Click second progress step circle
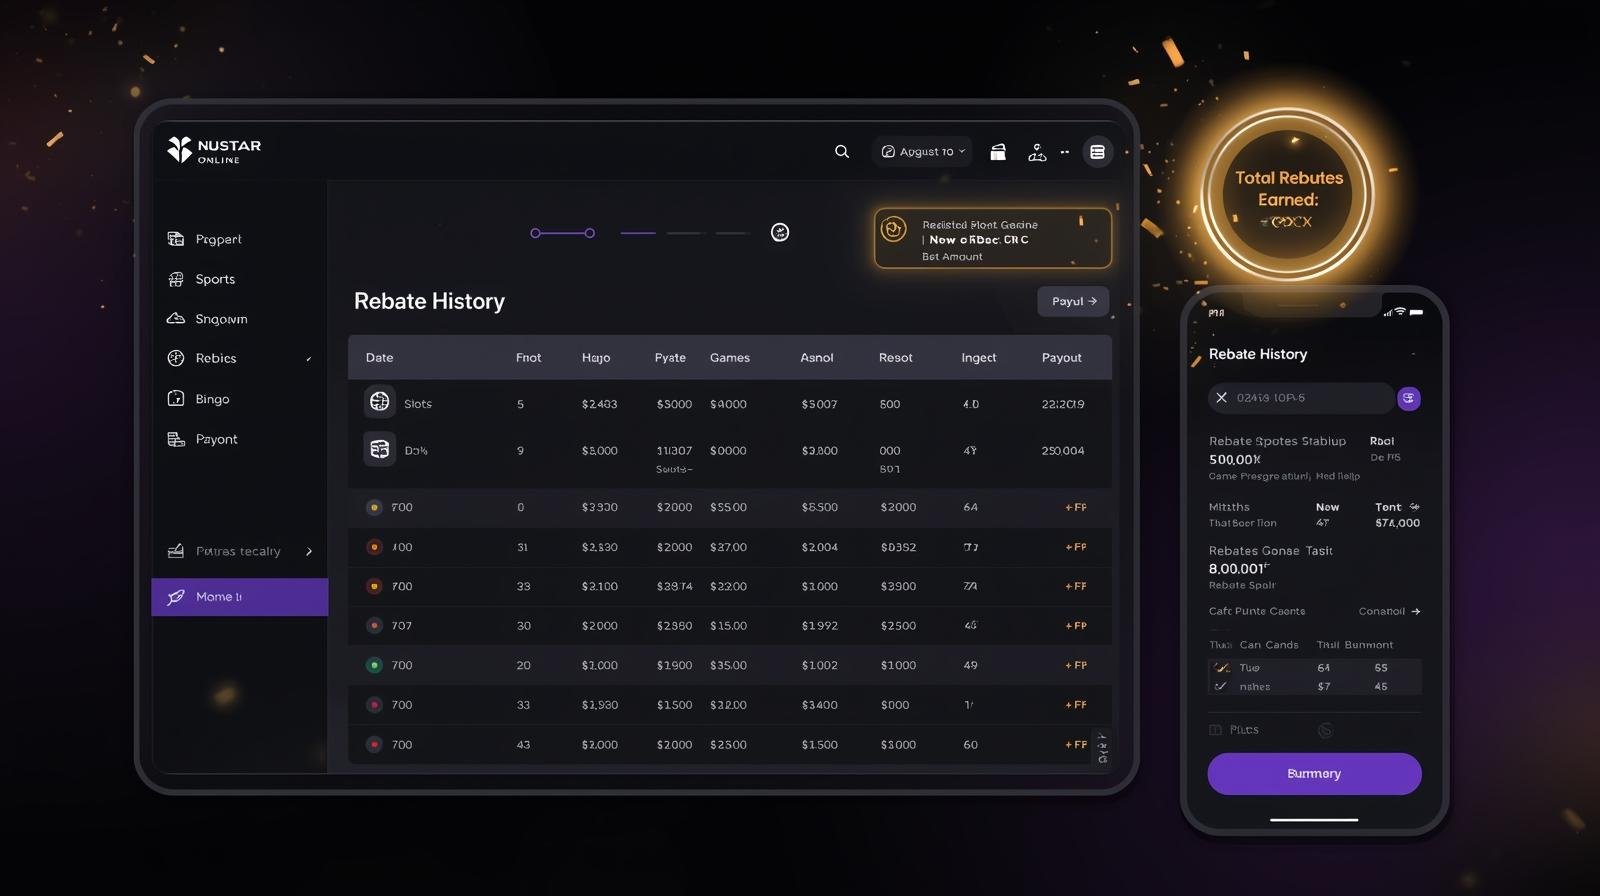 tap(590, 233)
